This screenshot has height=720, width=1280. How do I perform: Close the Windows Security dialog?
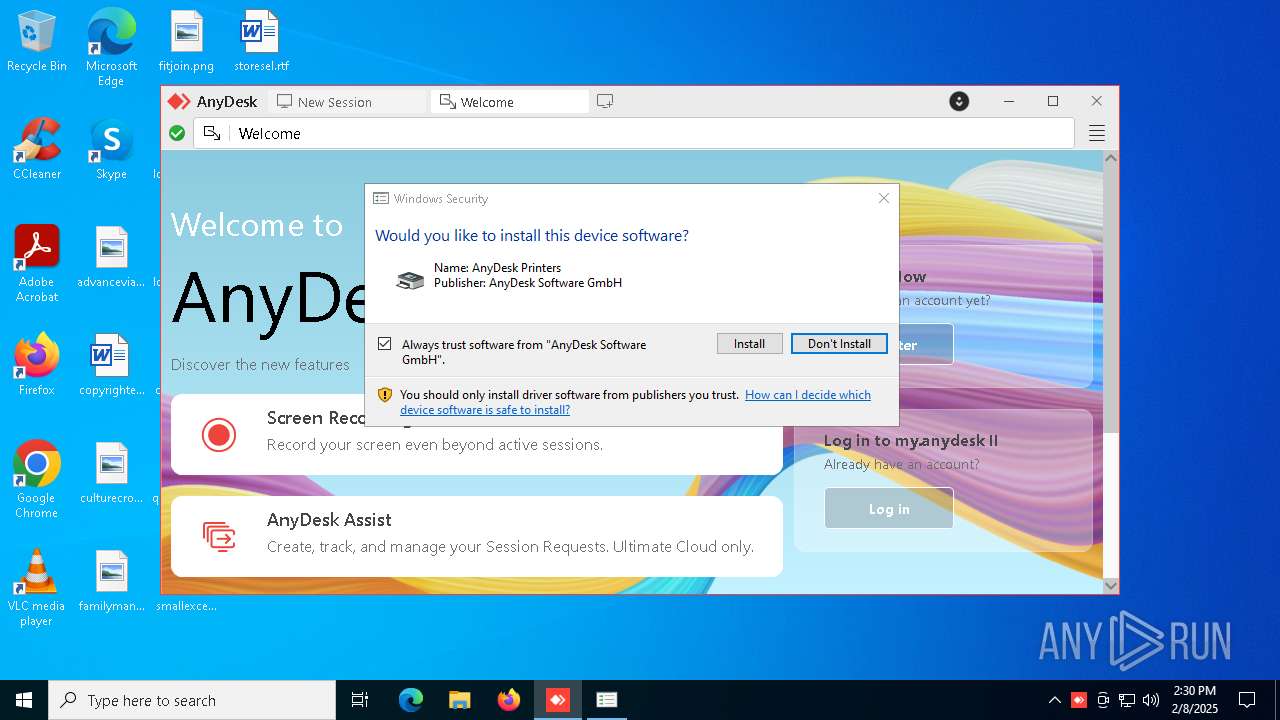click(x=884, y=198)
